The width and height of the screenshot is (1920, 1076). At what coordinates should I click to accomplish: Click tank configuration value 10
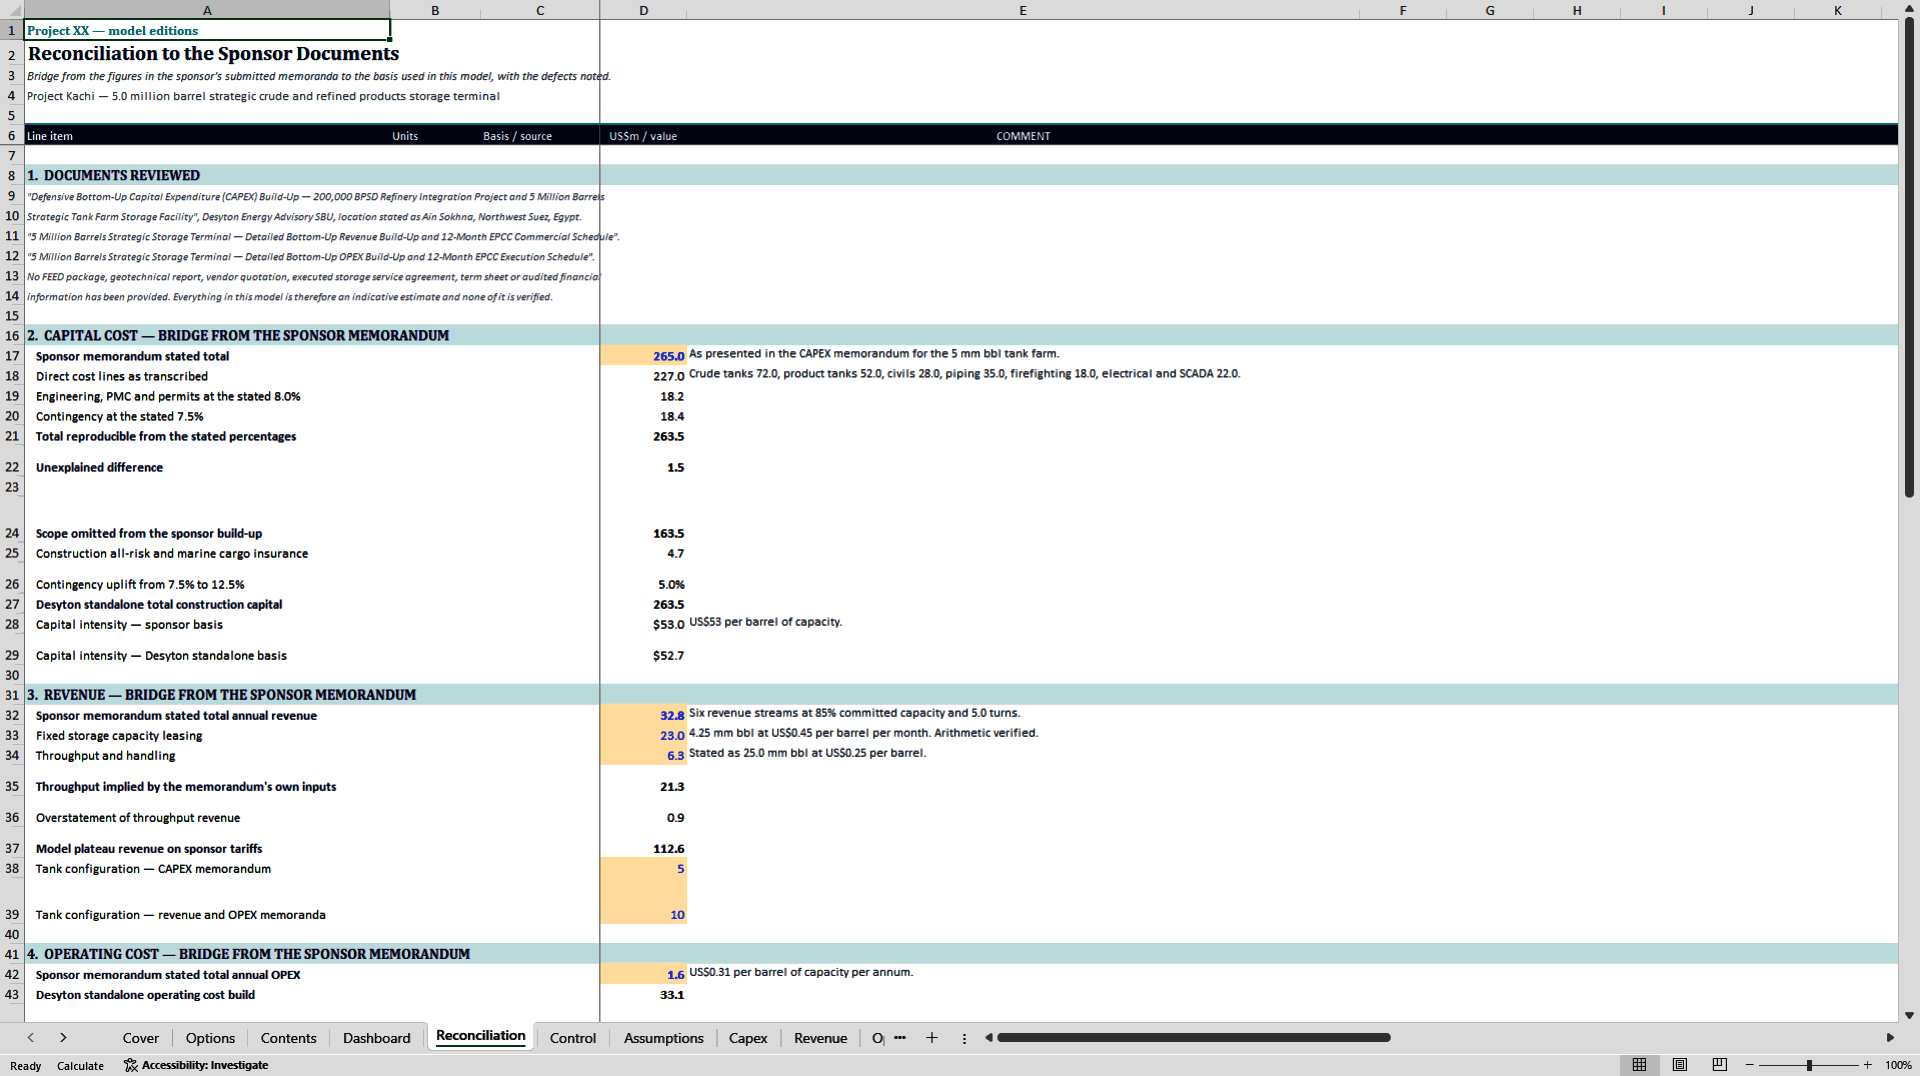click(x=643, y=901)
